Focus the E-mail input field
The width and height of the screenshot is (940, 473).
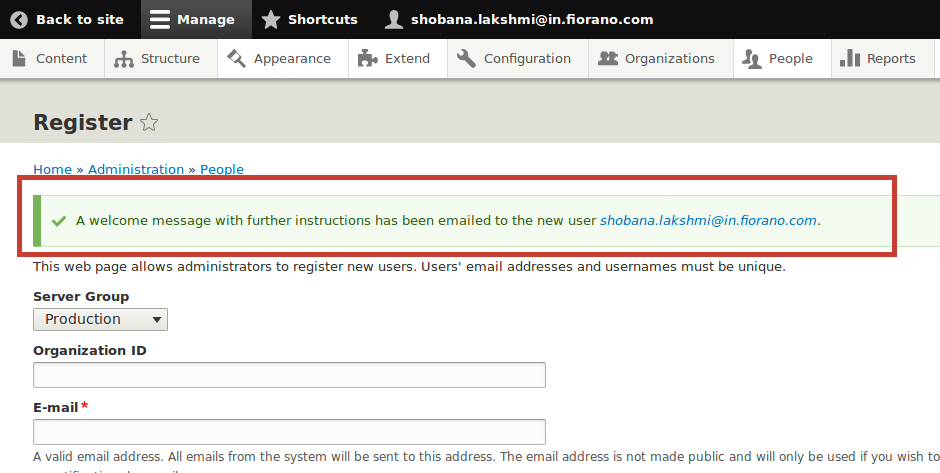[289, 432]
